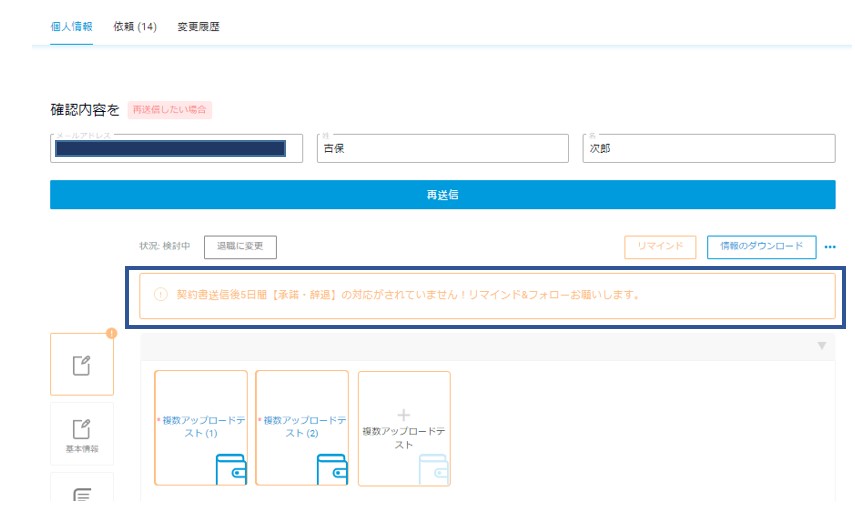Click the orange notification badge on sidebar icon
Screen dimensions: 855x531
pos(111,333)
